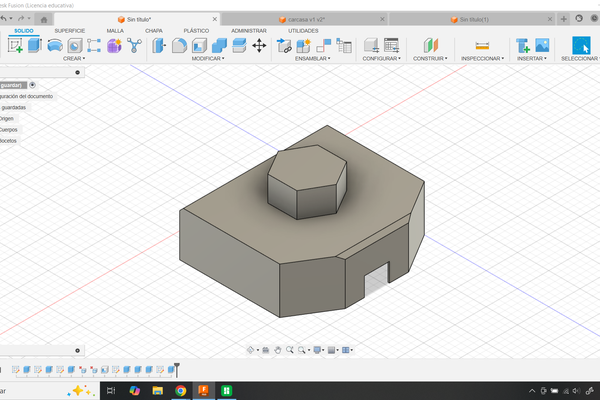Expand the CREAR dropdown menu
The image size is (600, 400).
74,59
